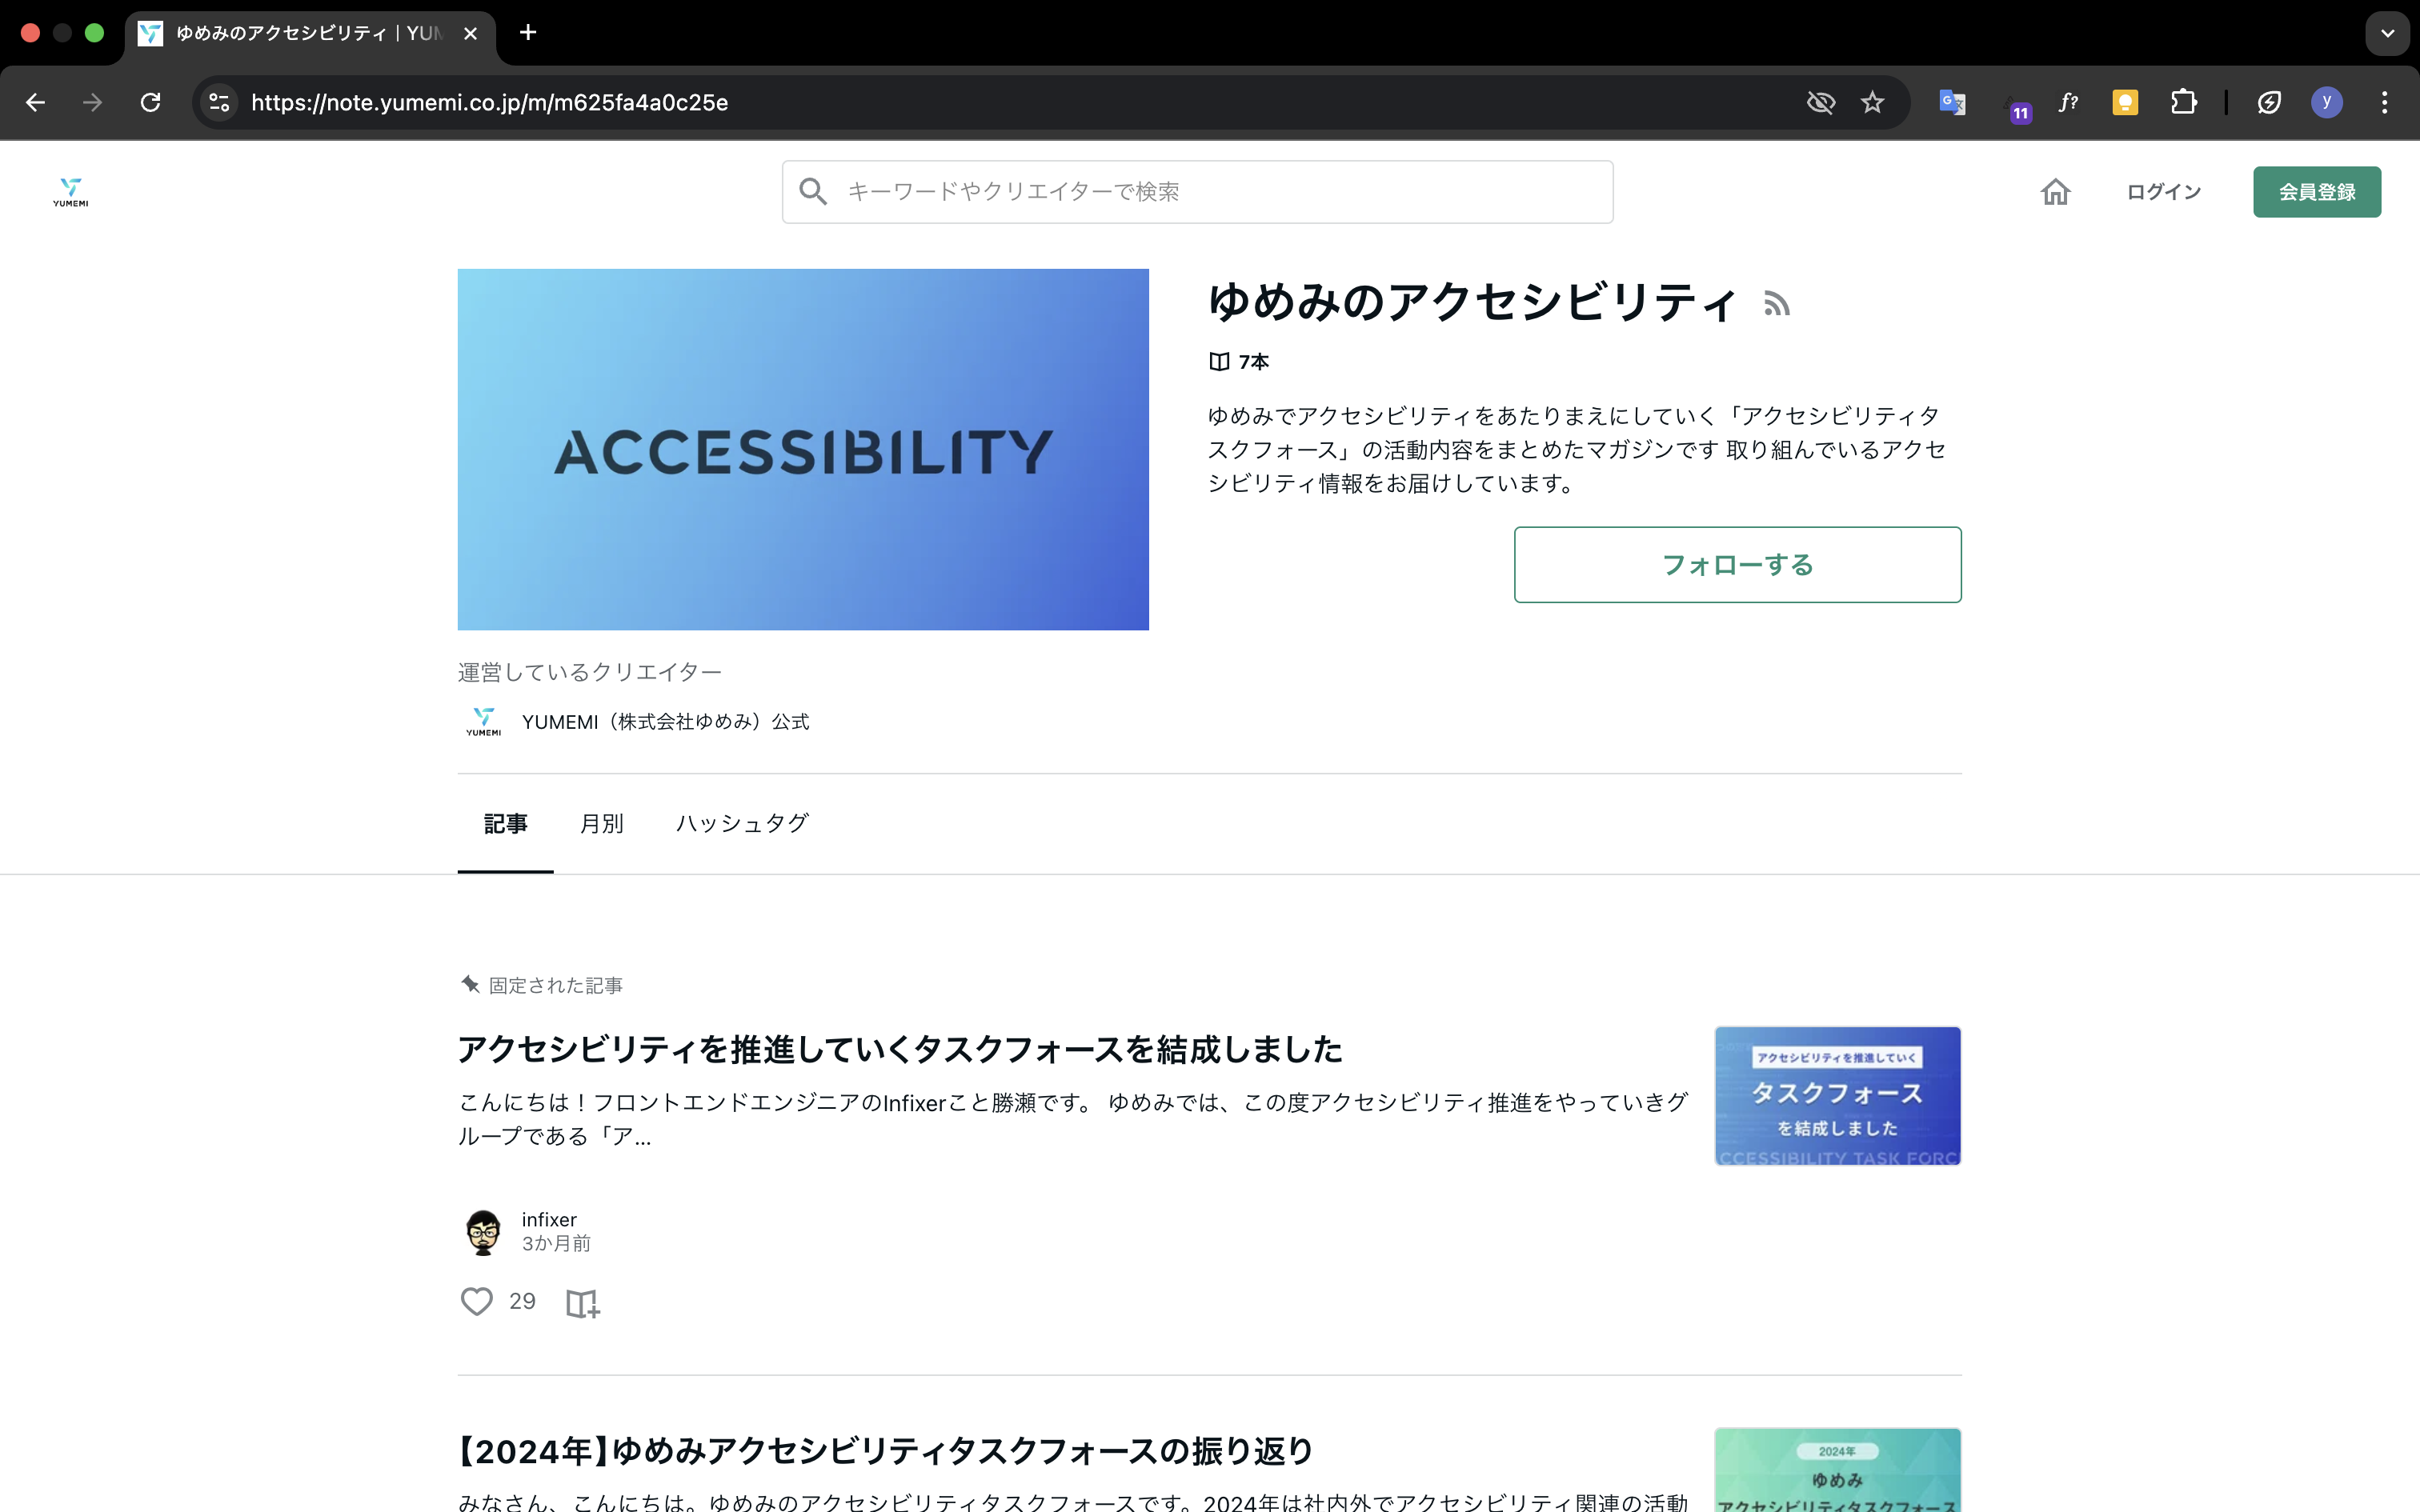Open site information icon in address bar
Screen dimensions: 2420x1512
point(219,102)
